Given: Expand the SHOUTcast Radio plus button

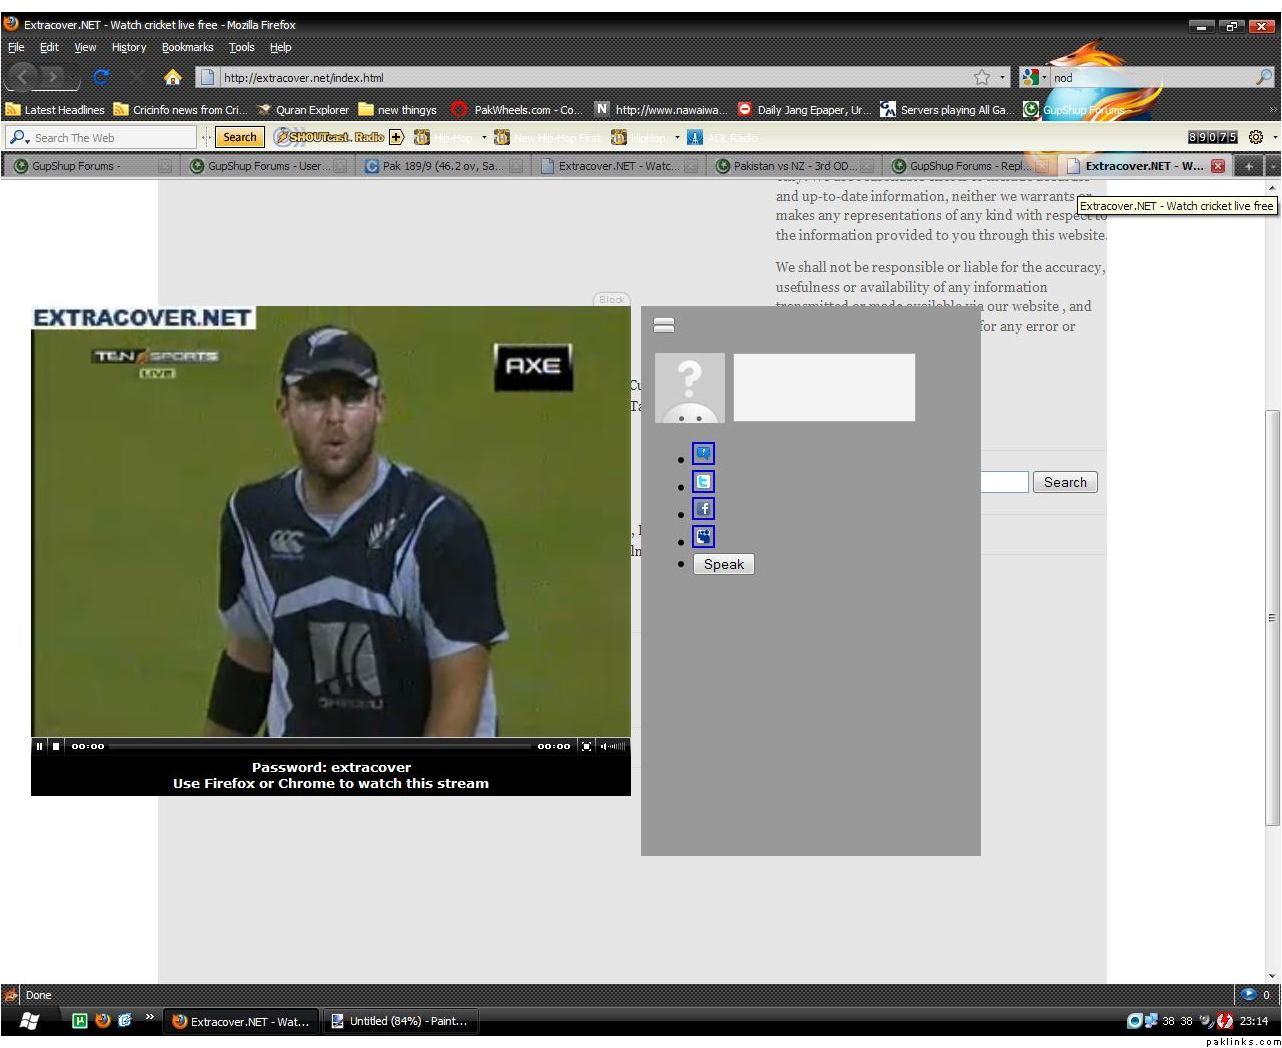Looking at the screenshot, I should click(x=396, y=137).
